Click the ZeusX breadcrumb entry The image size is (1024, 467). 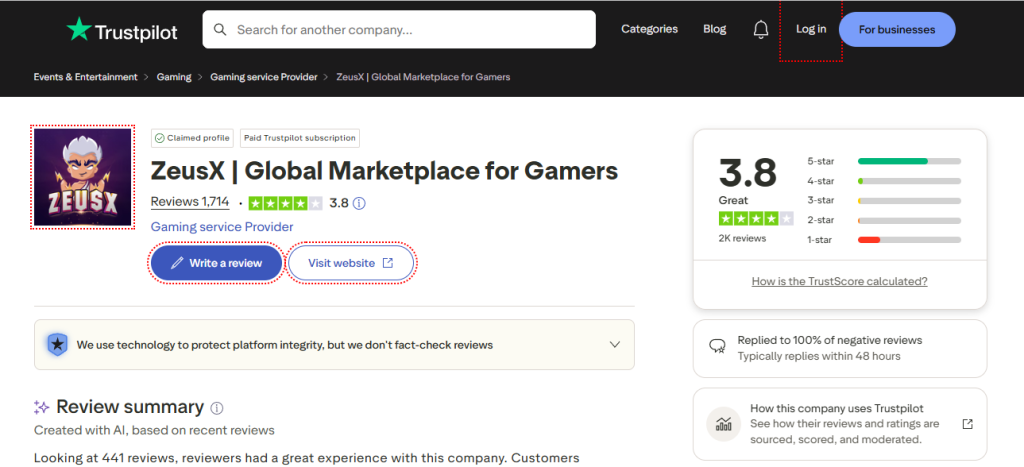(x=423, y=77)
